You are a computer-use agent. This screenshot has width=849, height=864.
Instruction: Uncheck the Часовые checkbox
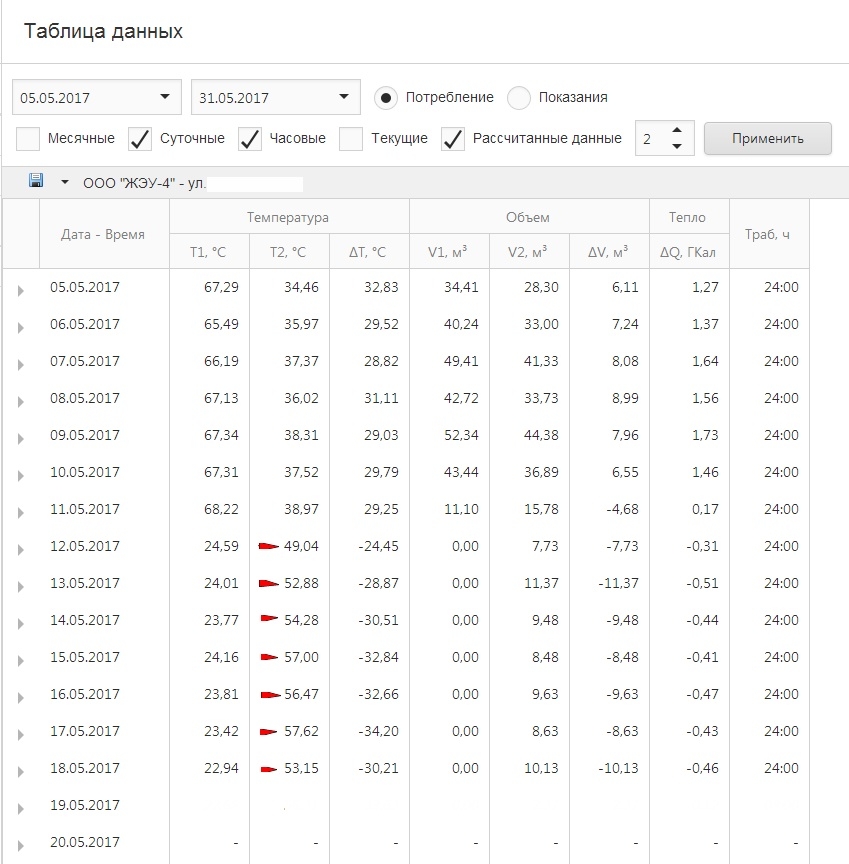point(250,139)
